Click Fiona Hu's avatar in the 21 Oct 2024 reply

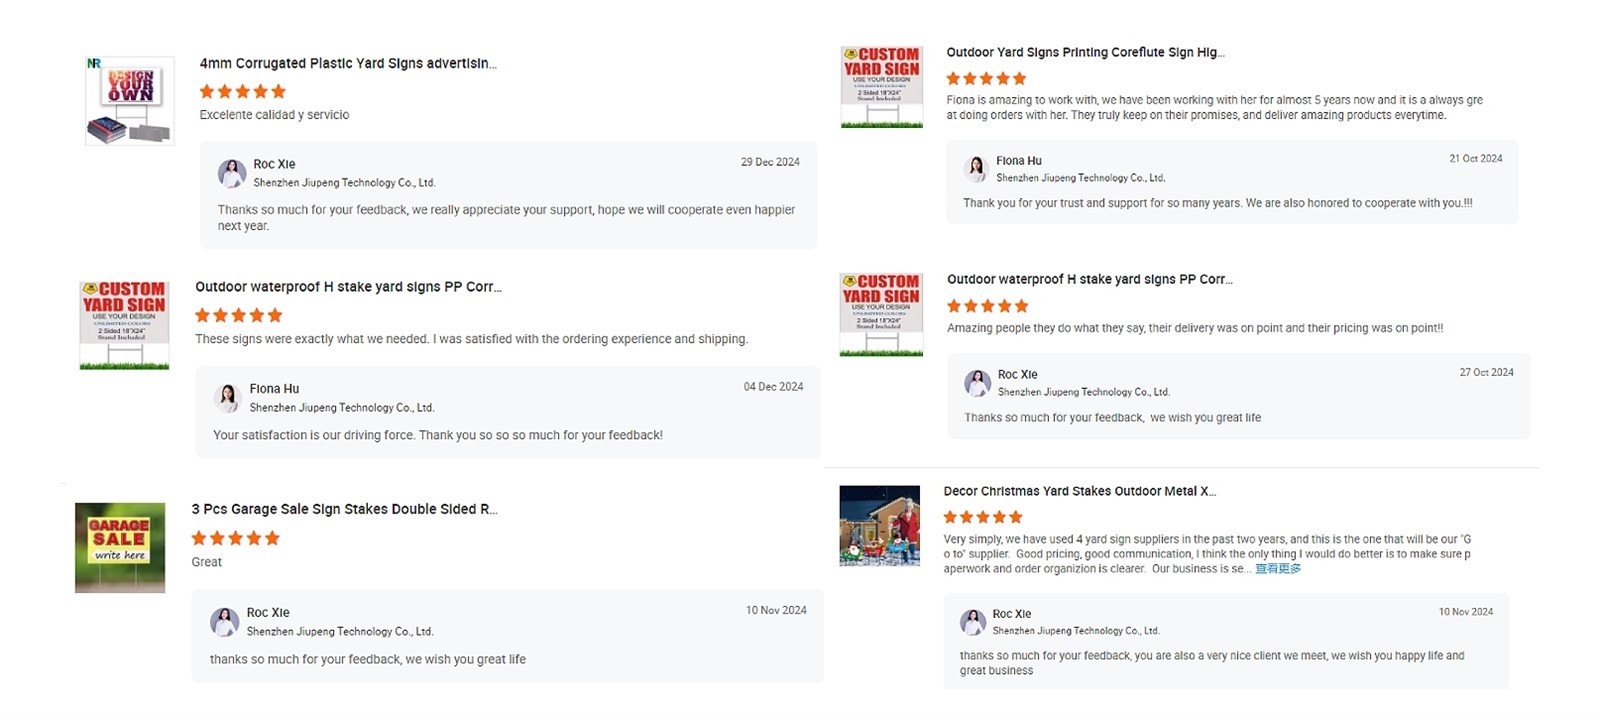tap(976, 169)
